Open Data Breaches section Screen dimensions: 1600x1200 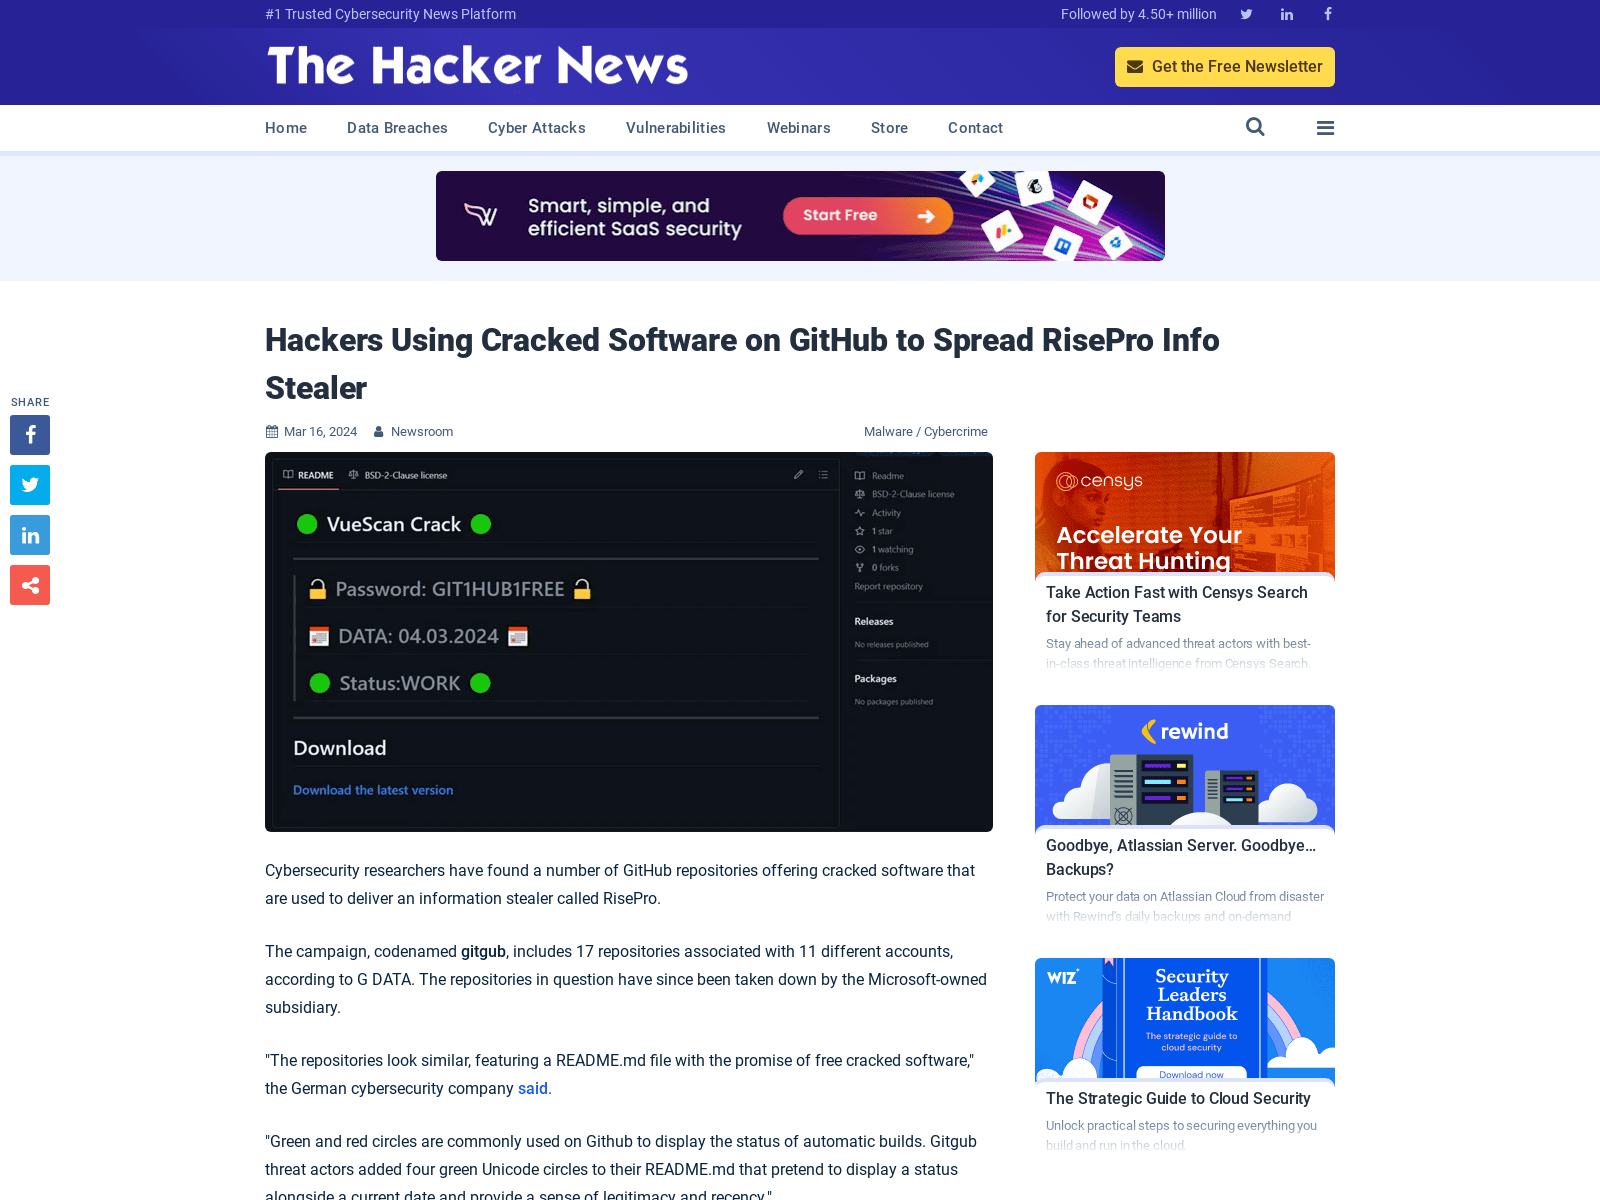397,128
